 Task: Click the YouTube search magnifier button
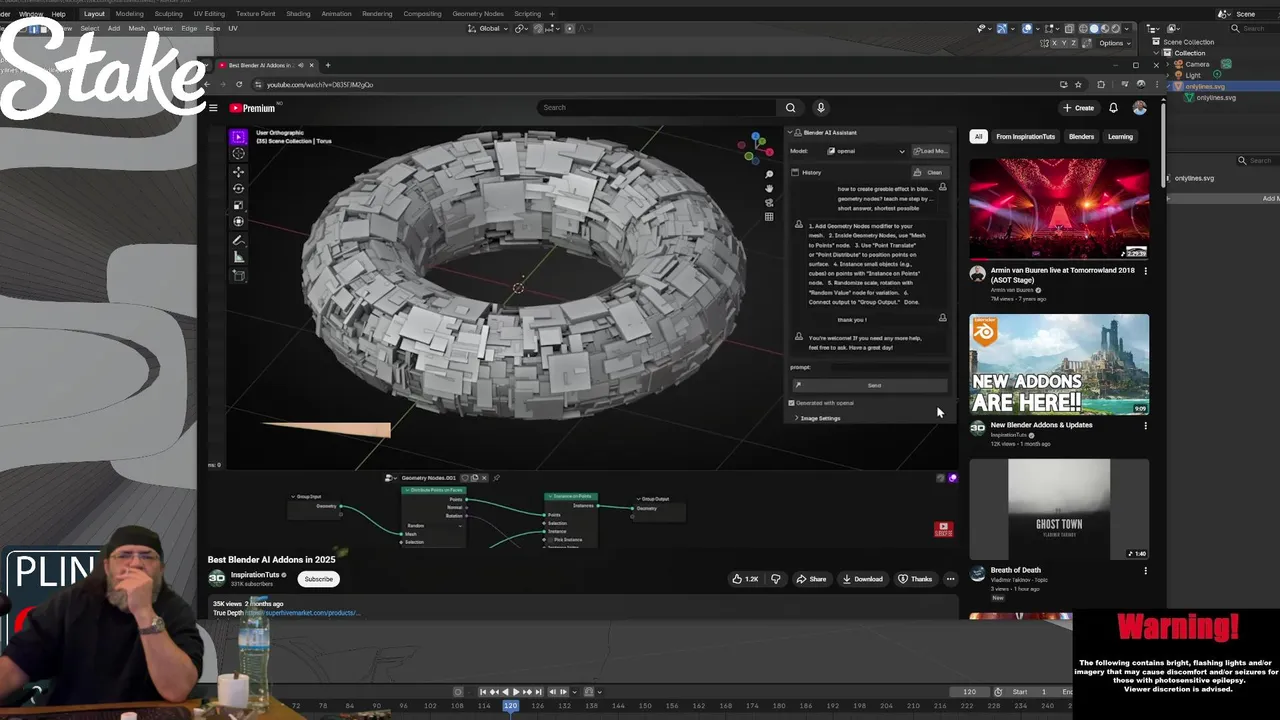pos(790,108)
